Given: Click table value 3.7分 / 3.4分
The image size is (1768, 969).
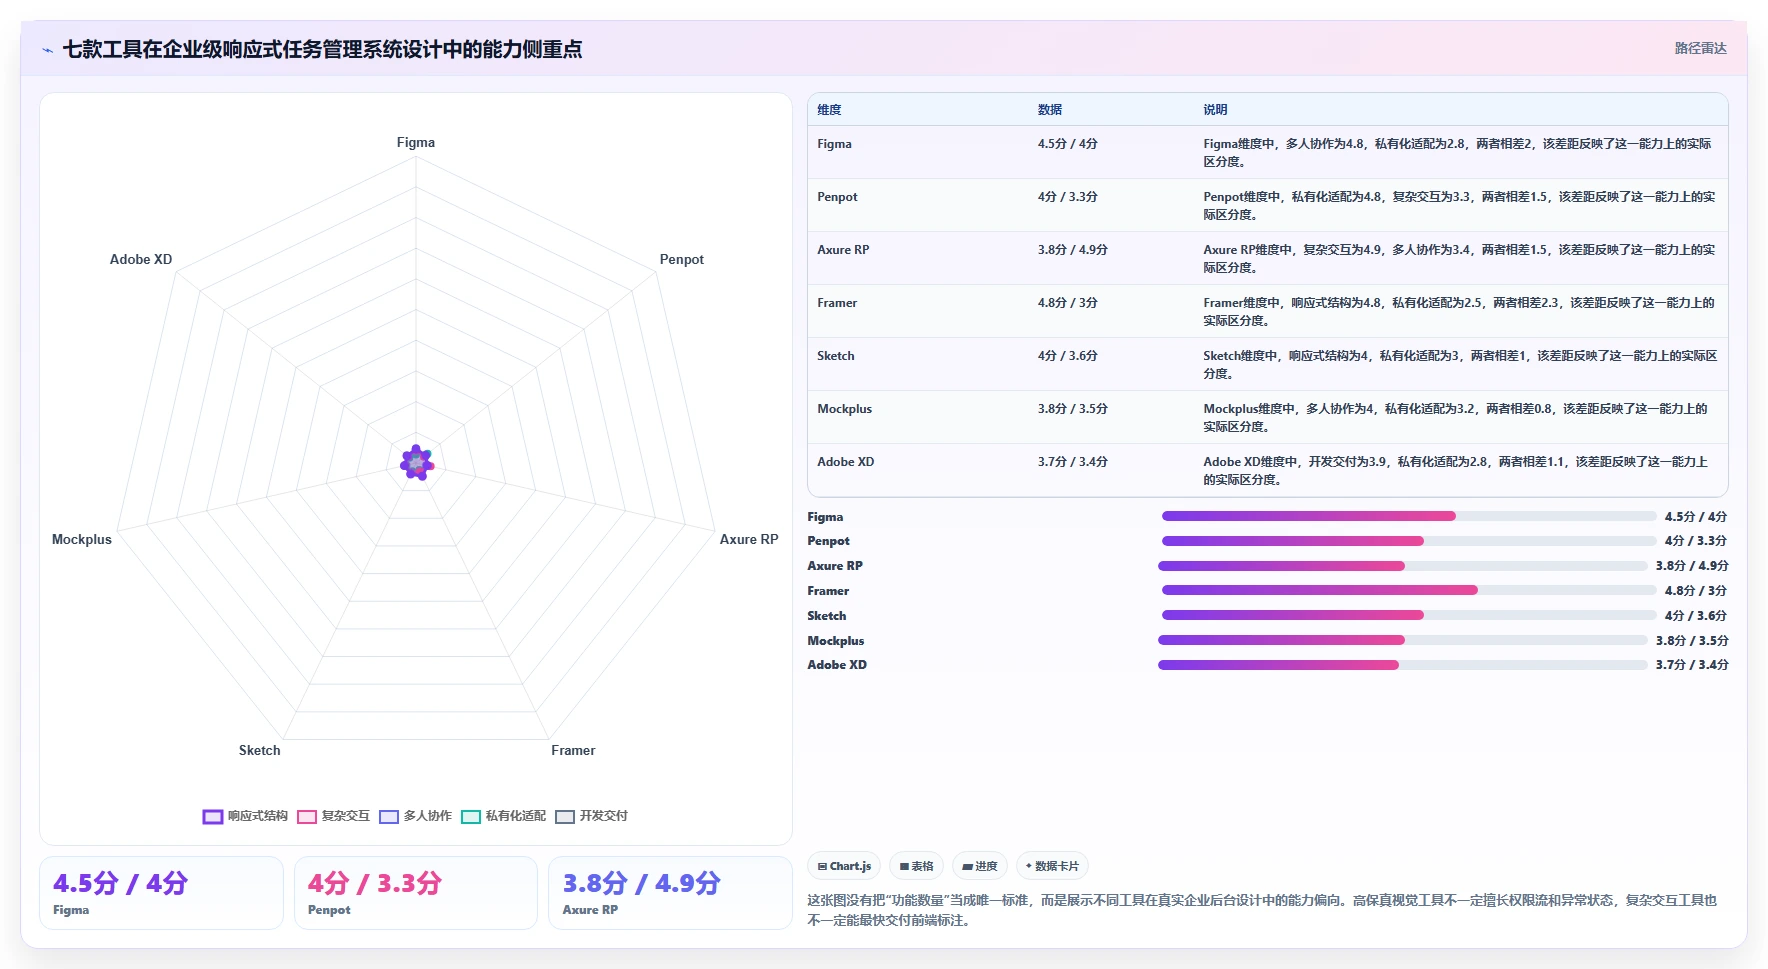Looking at the screenshot, I should coord(1073,462).
